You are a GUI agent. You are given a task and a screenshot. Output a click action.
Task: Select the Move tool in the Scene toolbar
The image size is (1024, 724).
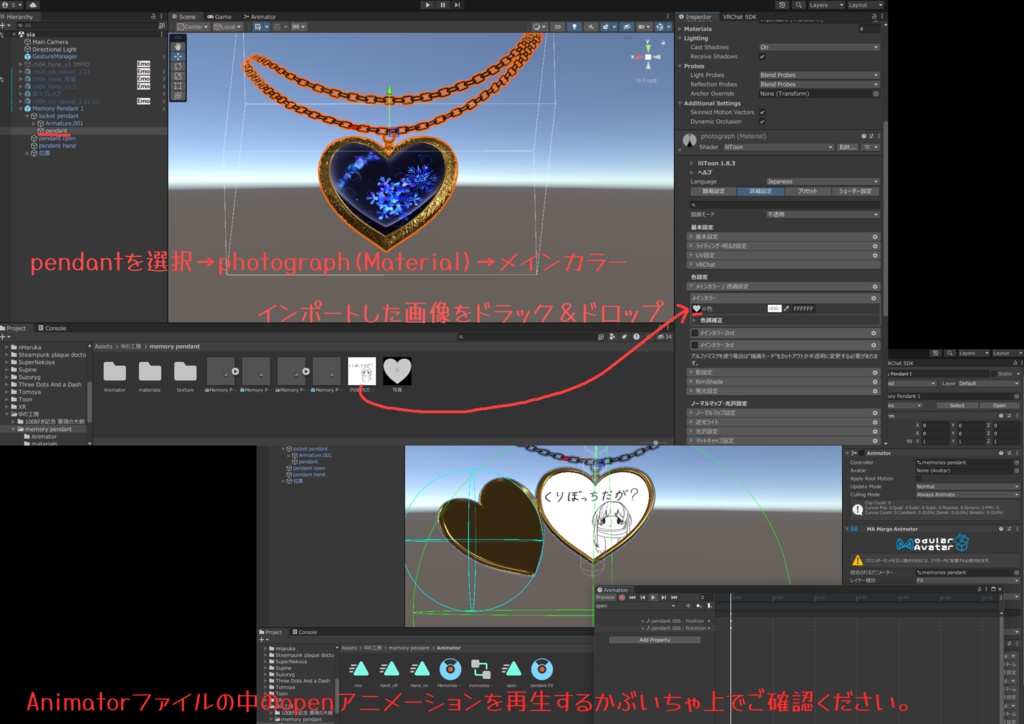pyautogui.click(x=177, y=56)
